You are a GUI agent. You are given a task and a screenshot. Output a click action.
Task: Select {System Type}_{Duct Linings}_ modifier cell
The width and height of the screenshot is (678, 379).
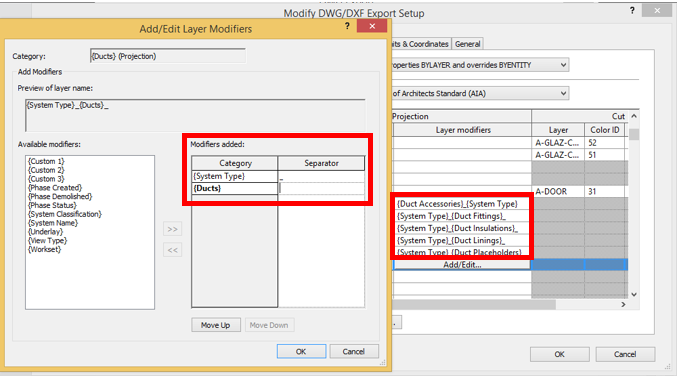click(462, 240)
